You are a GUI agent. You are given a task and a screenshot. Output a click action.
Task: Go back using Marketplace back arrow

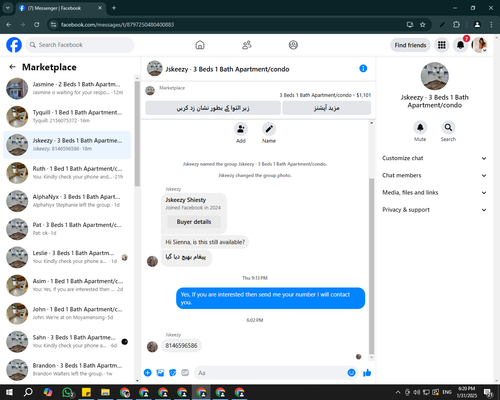coord(12,67)
